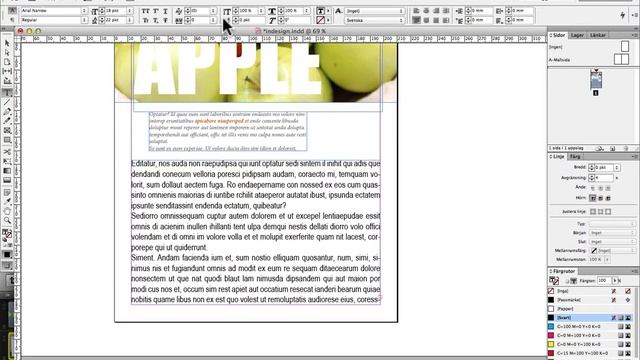Select the [Papper] swatch row
The image size is (640, 360).
590,309
